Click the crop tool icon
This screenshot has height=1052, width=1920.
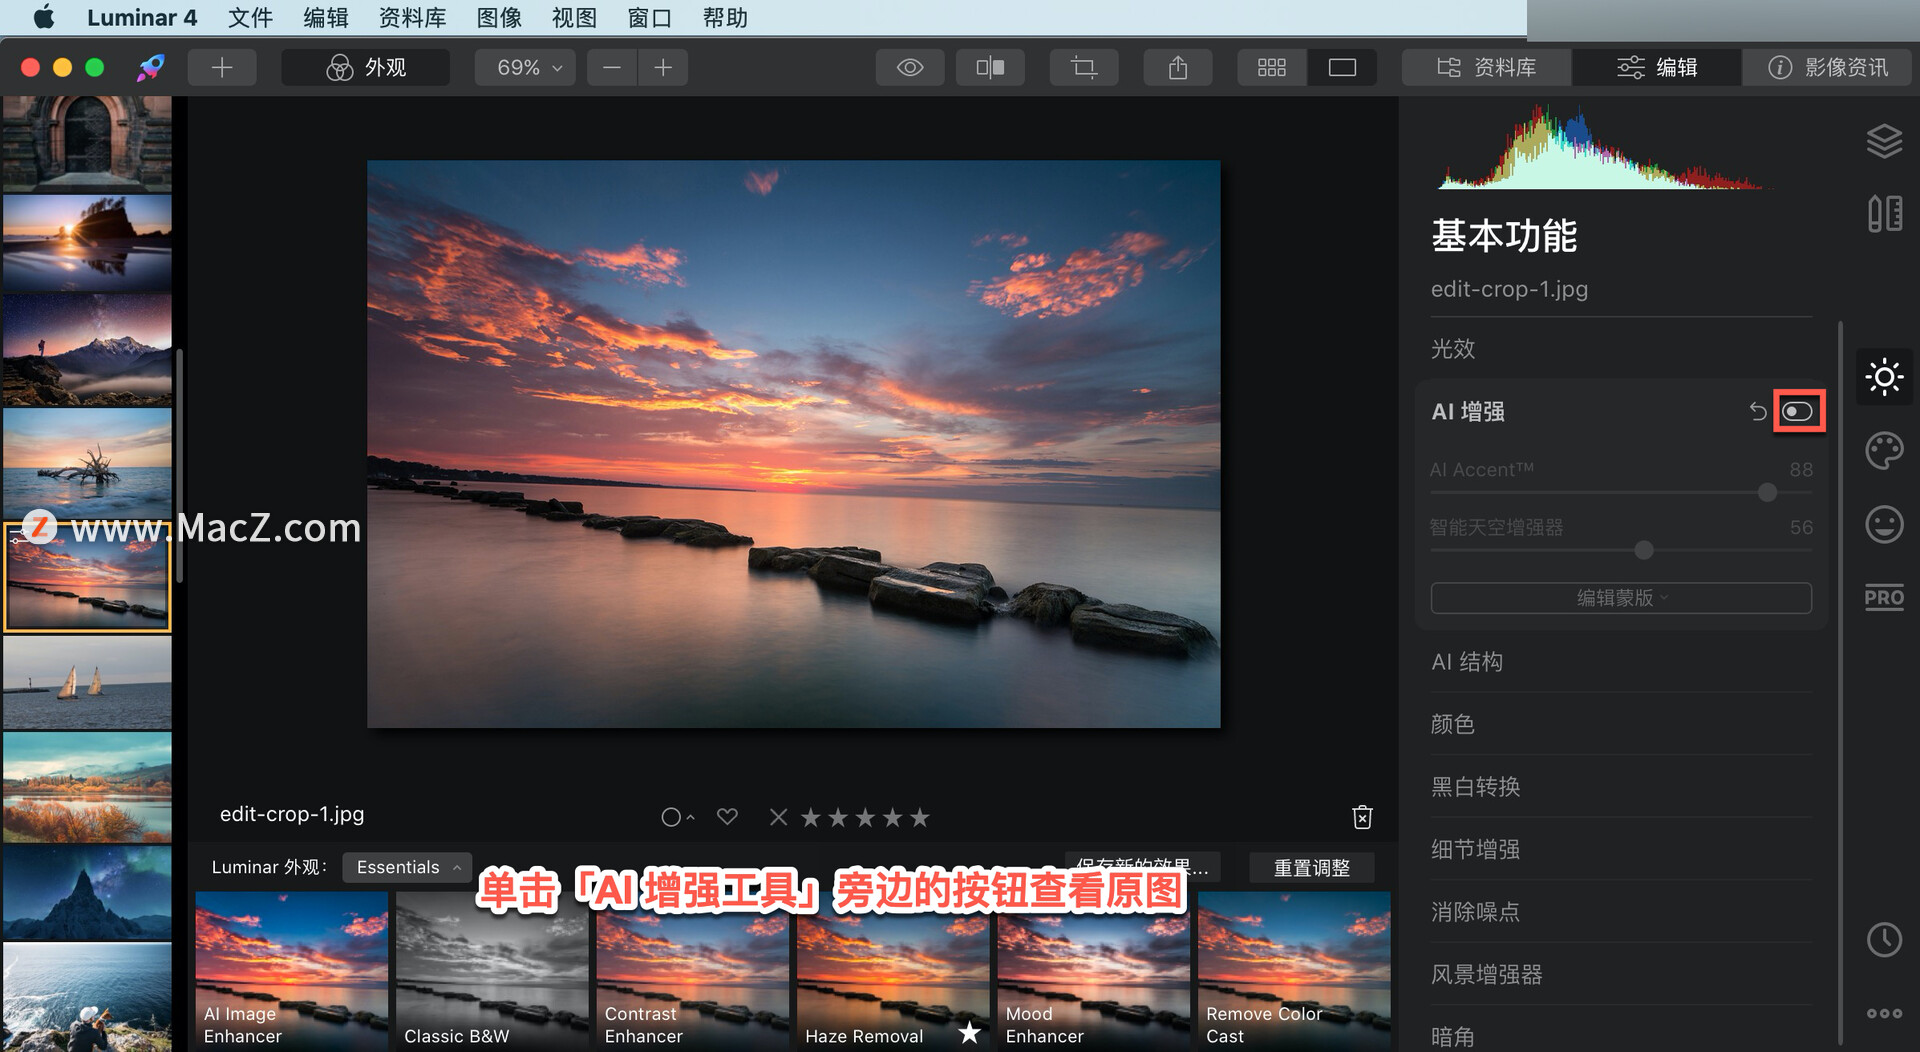tap(1084, 67)
